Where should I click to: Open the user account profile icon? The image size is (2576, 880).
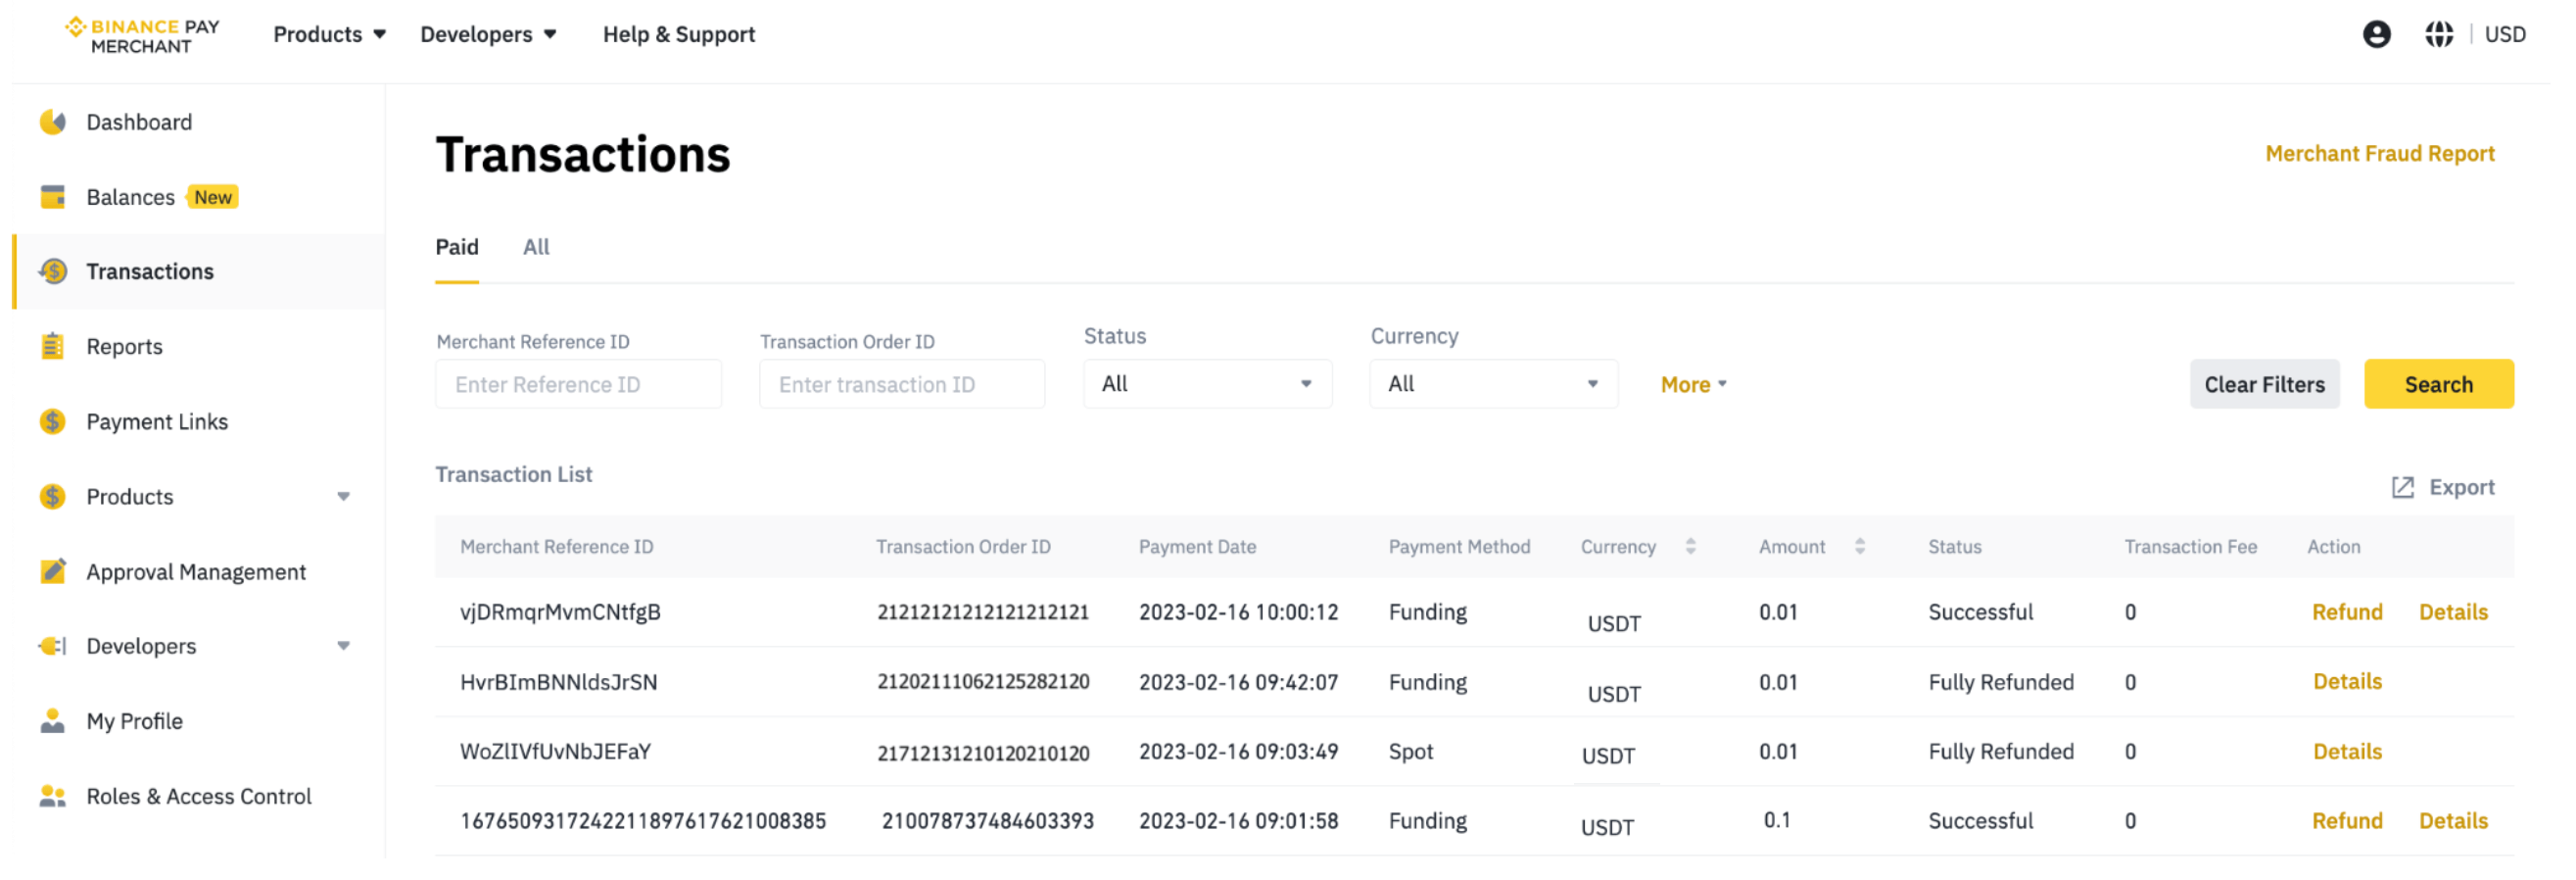click(x=2376, y=35)
